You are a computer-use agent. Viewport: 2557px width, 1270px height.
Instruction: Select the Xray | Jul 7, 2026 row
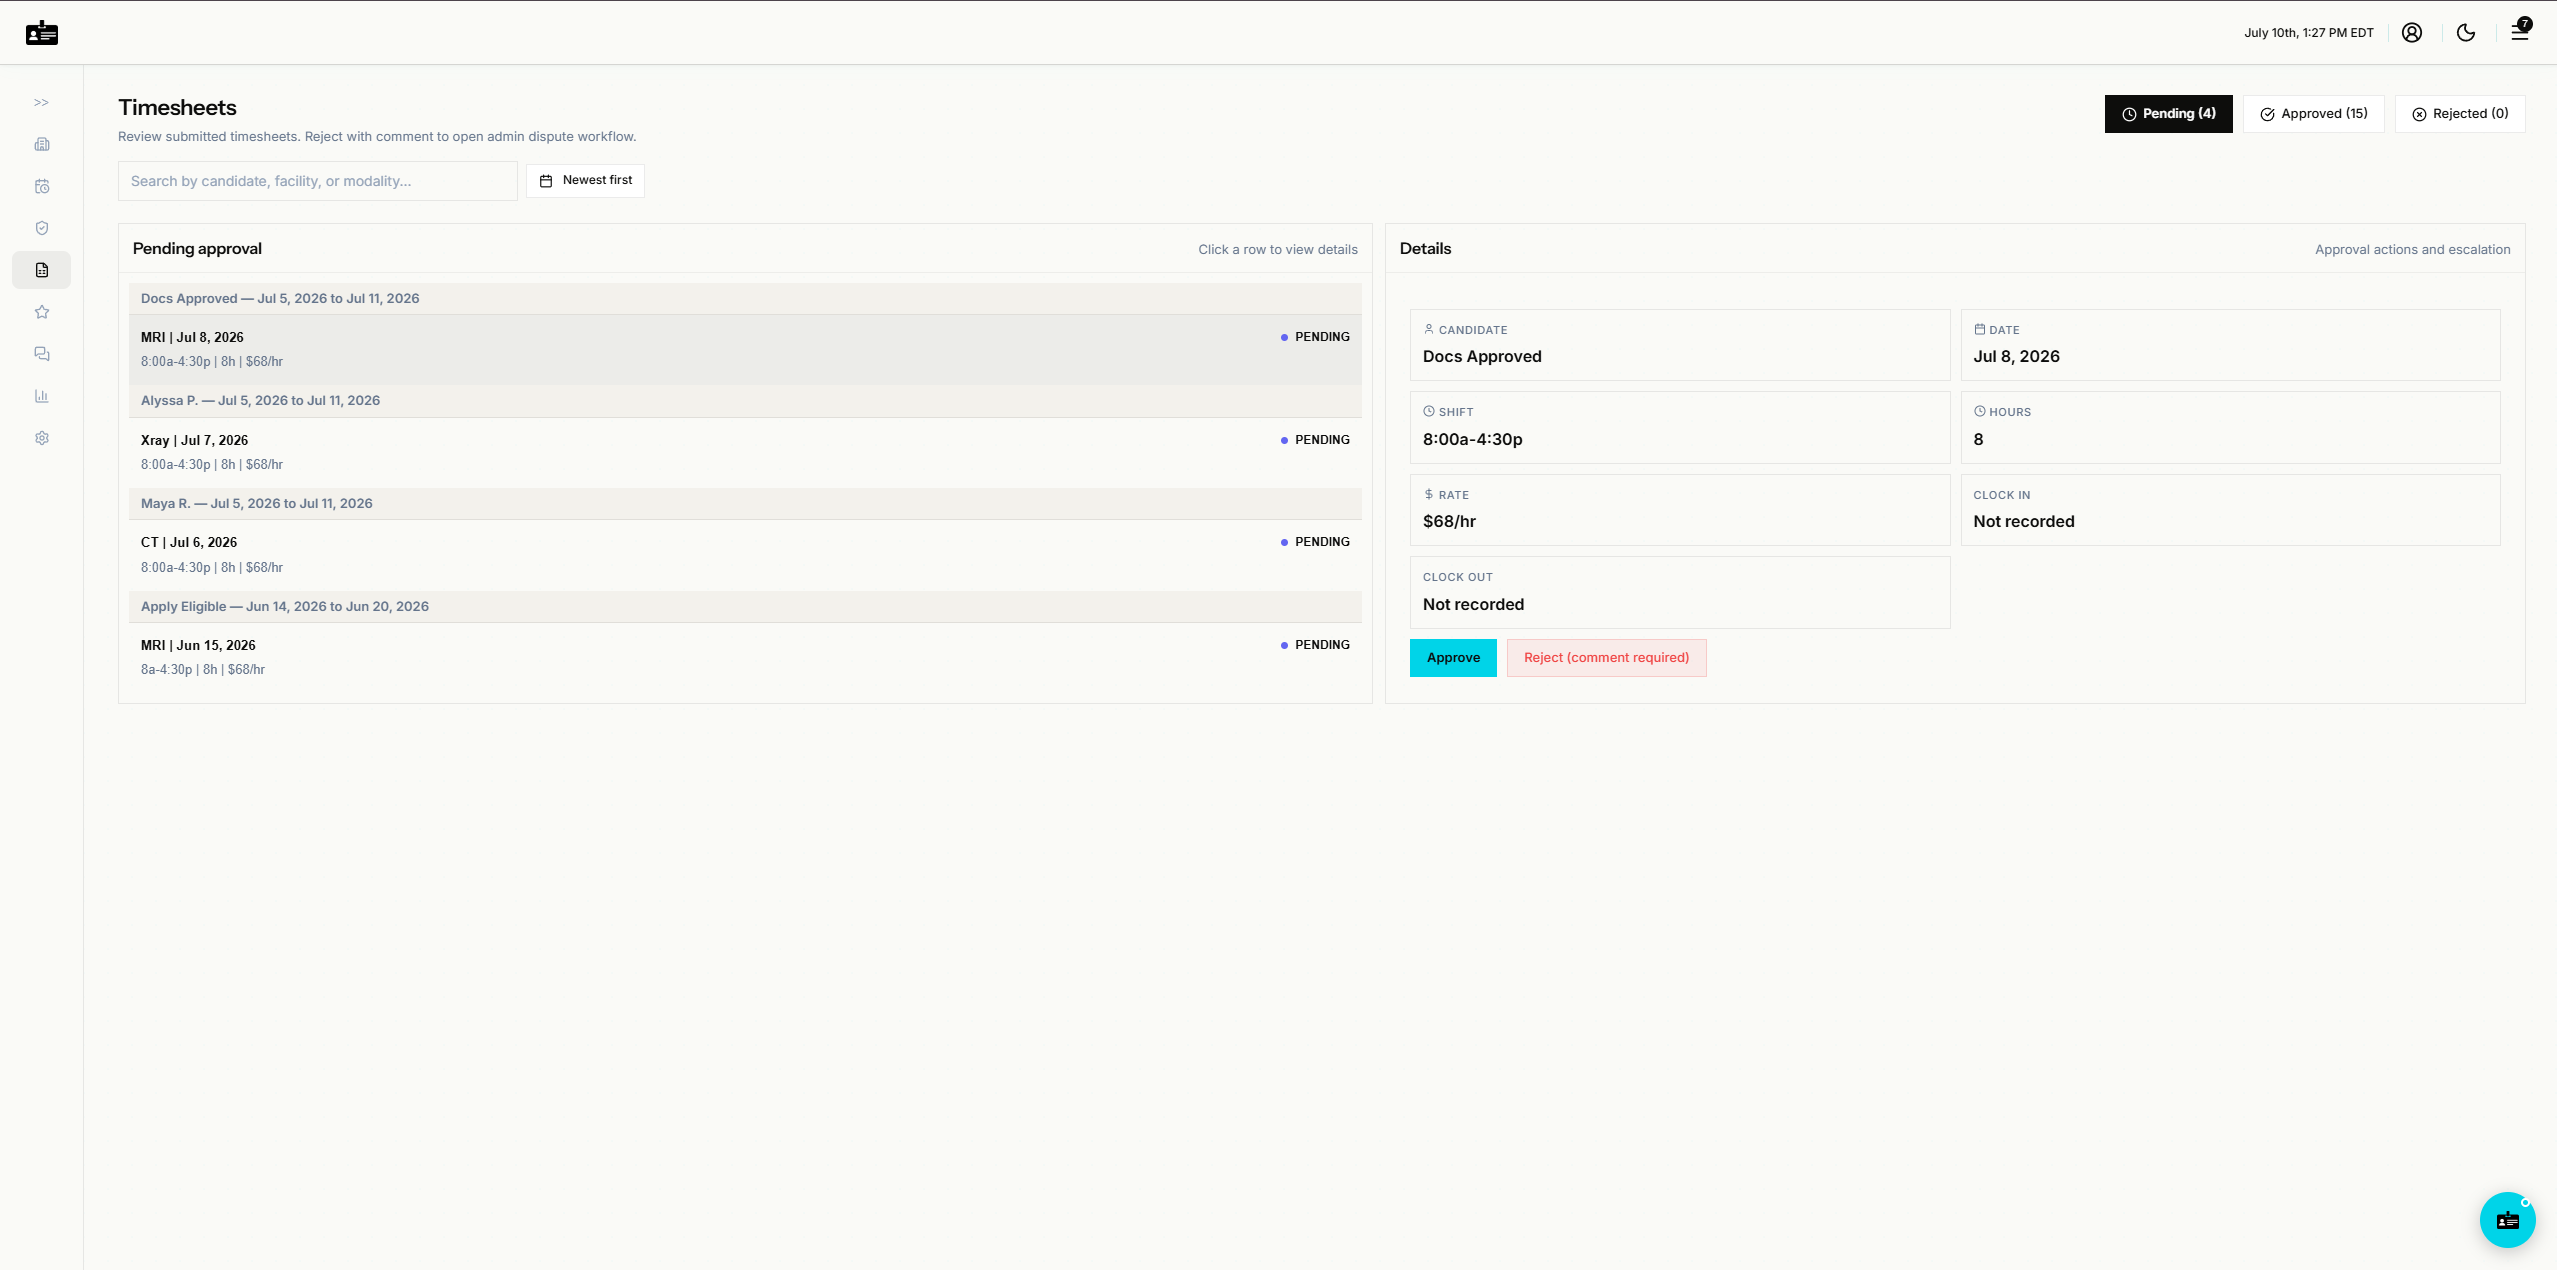[745, 452]
